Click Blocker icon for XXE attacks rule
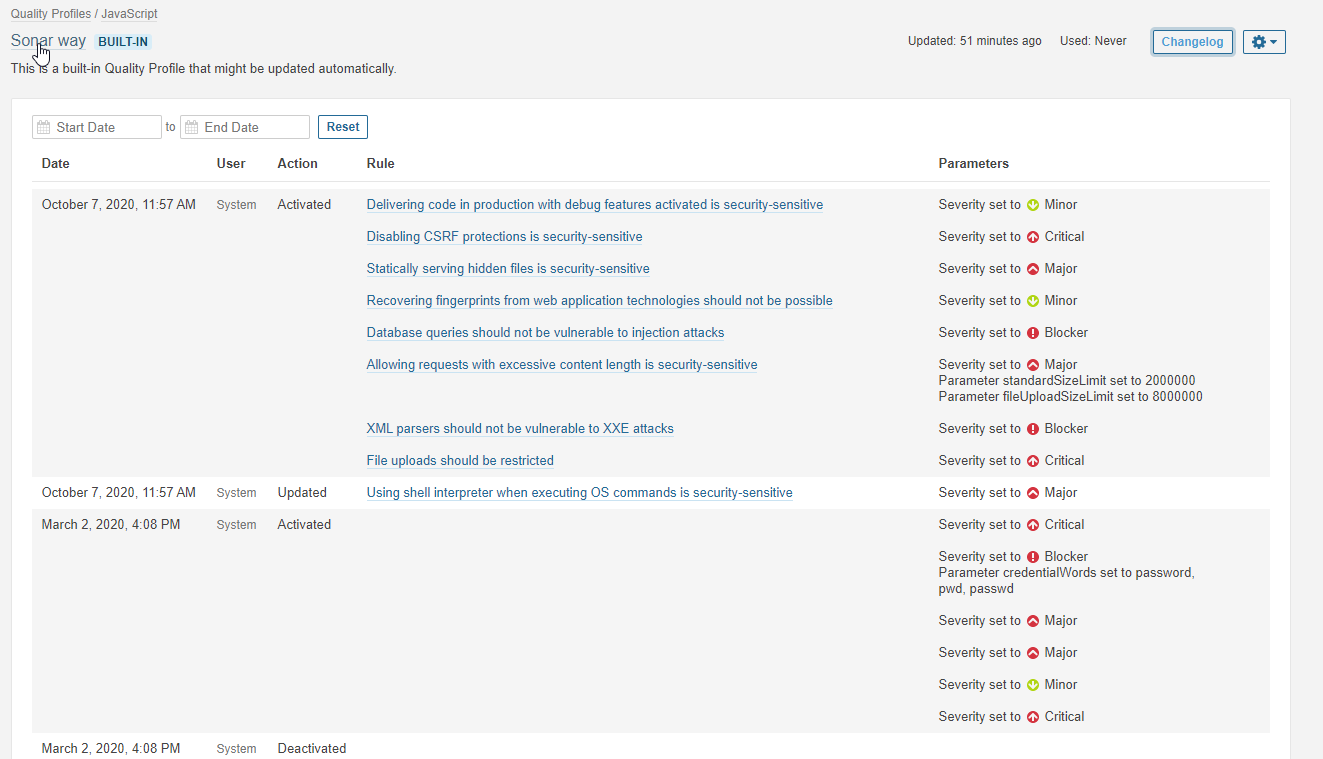Screen dimensions: 1323x759 [x=1033, y=429]
